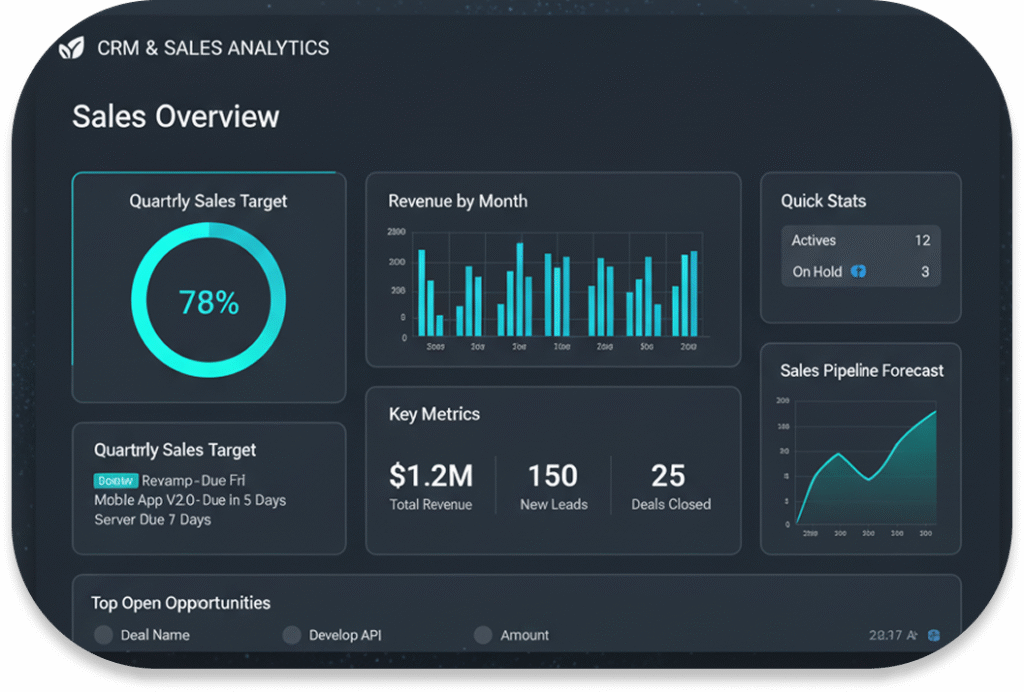Screen dimensions: 1024x692
Task: Select the Amount radio circle
Action: click(x=483, y=635)
